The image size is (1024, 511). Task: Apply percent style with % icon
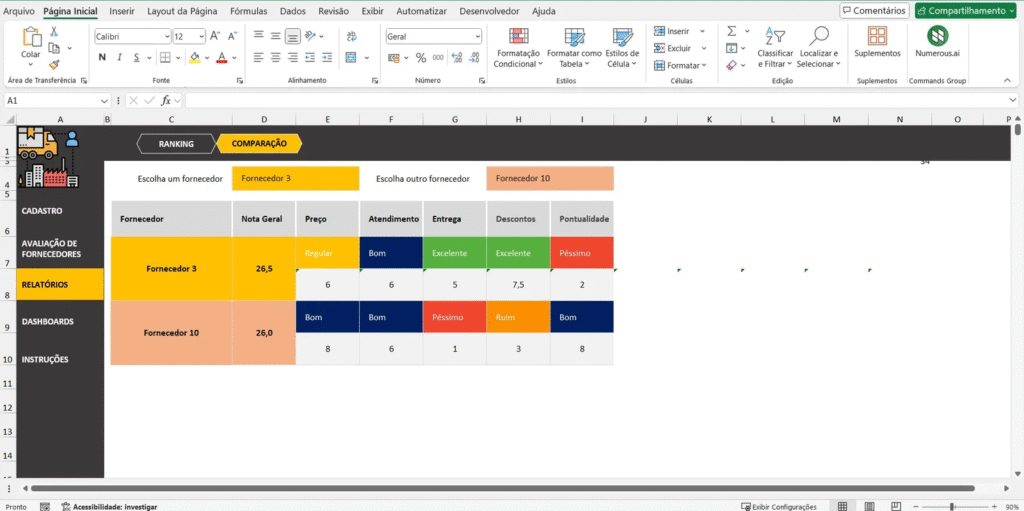coord(421,58)
